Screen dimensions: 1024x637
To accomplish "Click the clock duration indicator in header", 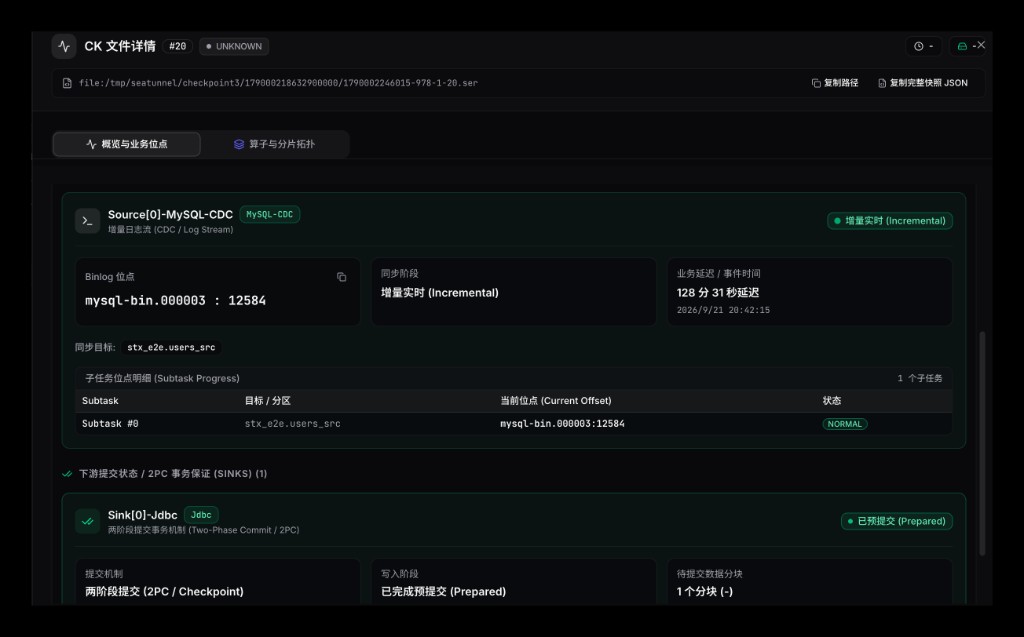I will tap(923, 46).
